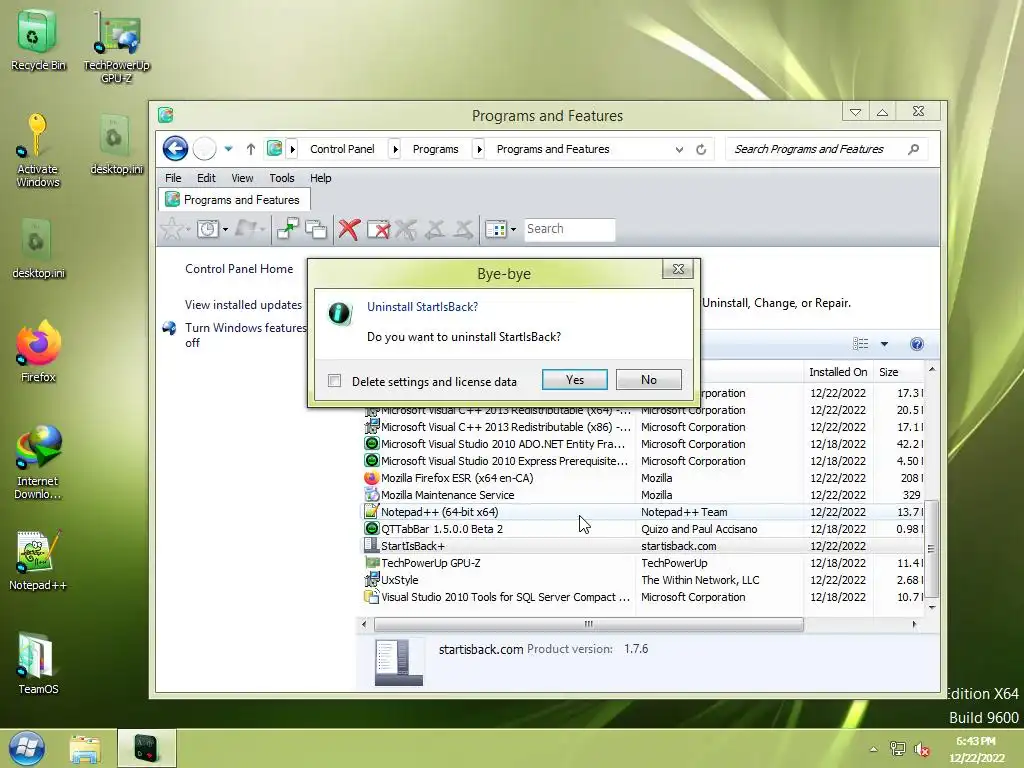Sort by the Installed On column header
The width and height of the screenshot is (1024, 768).
click(x=838, y=372)
